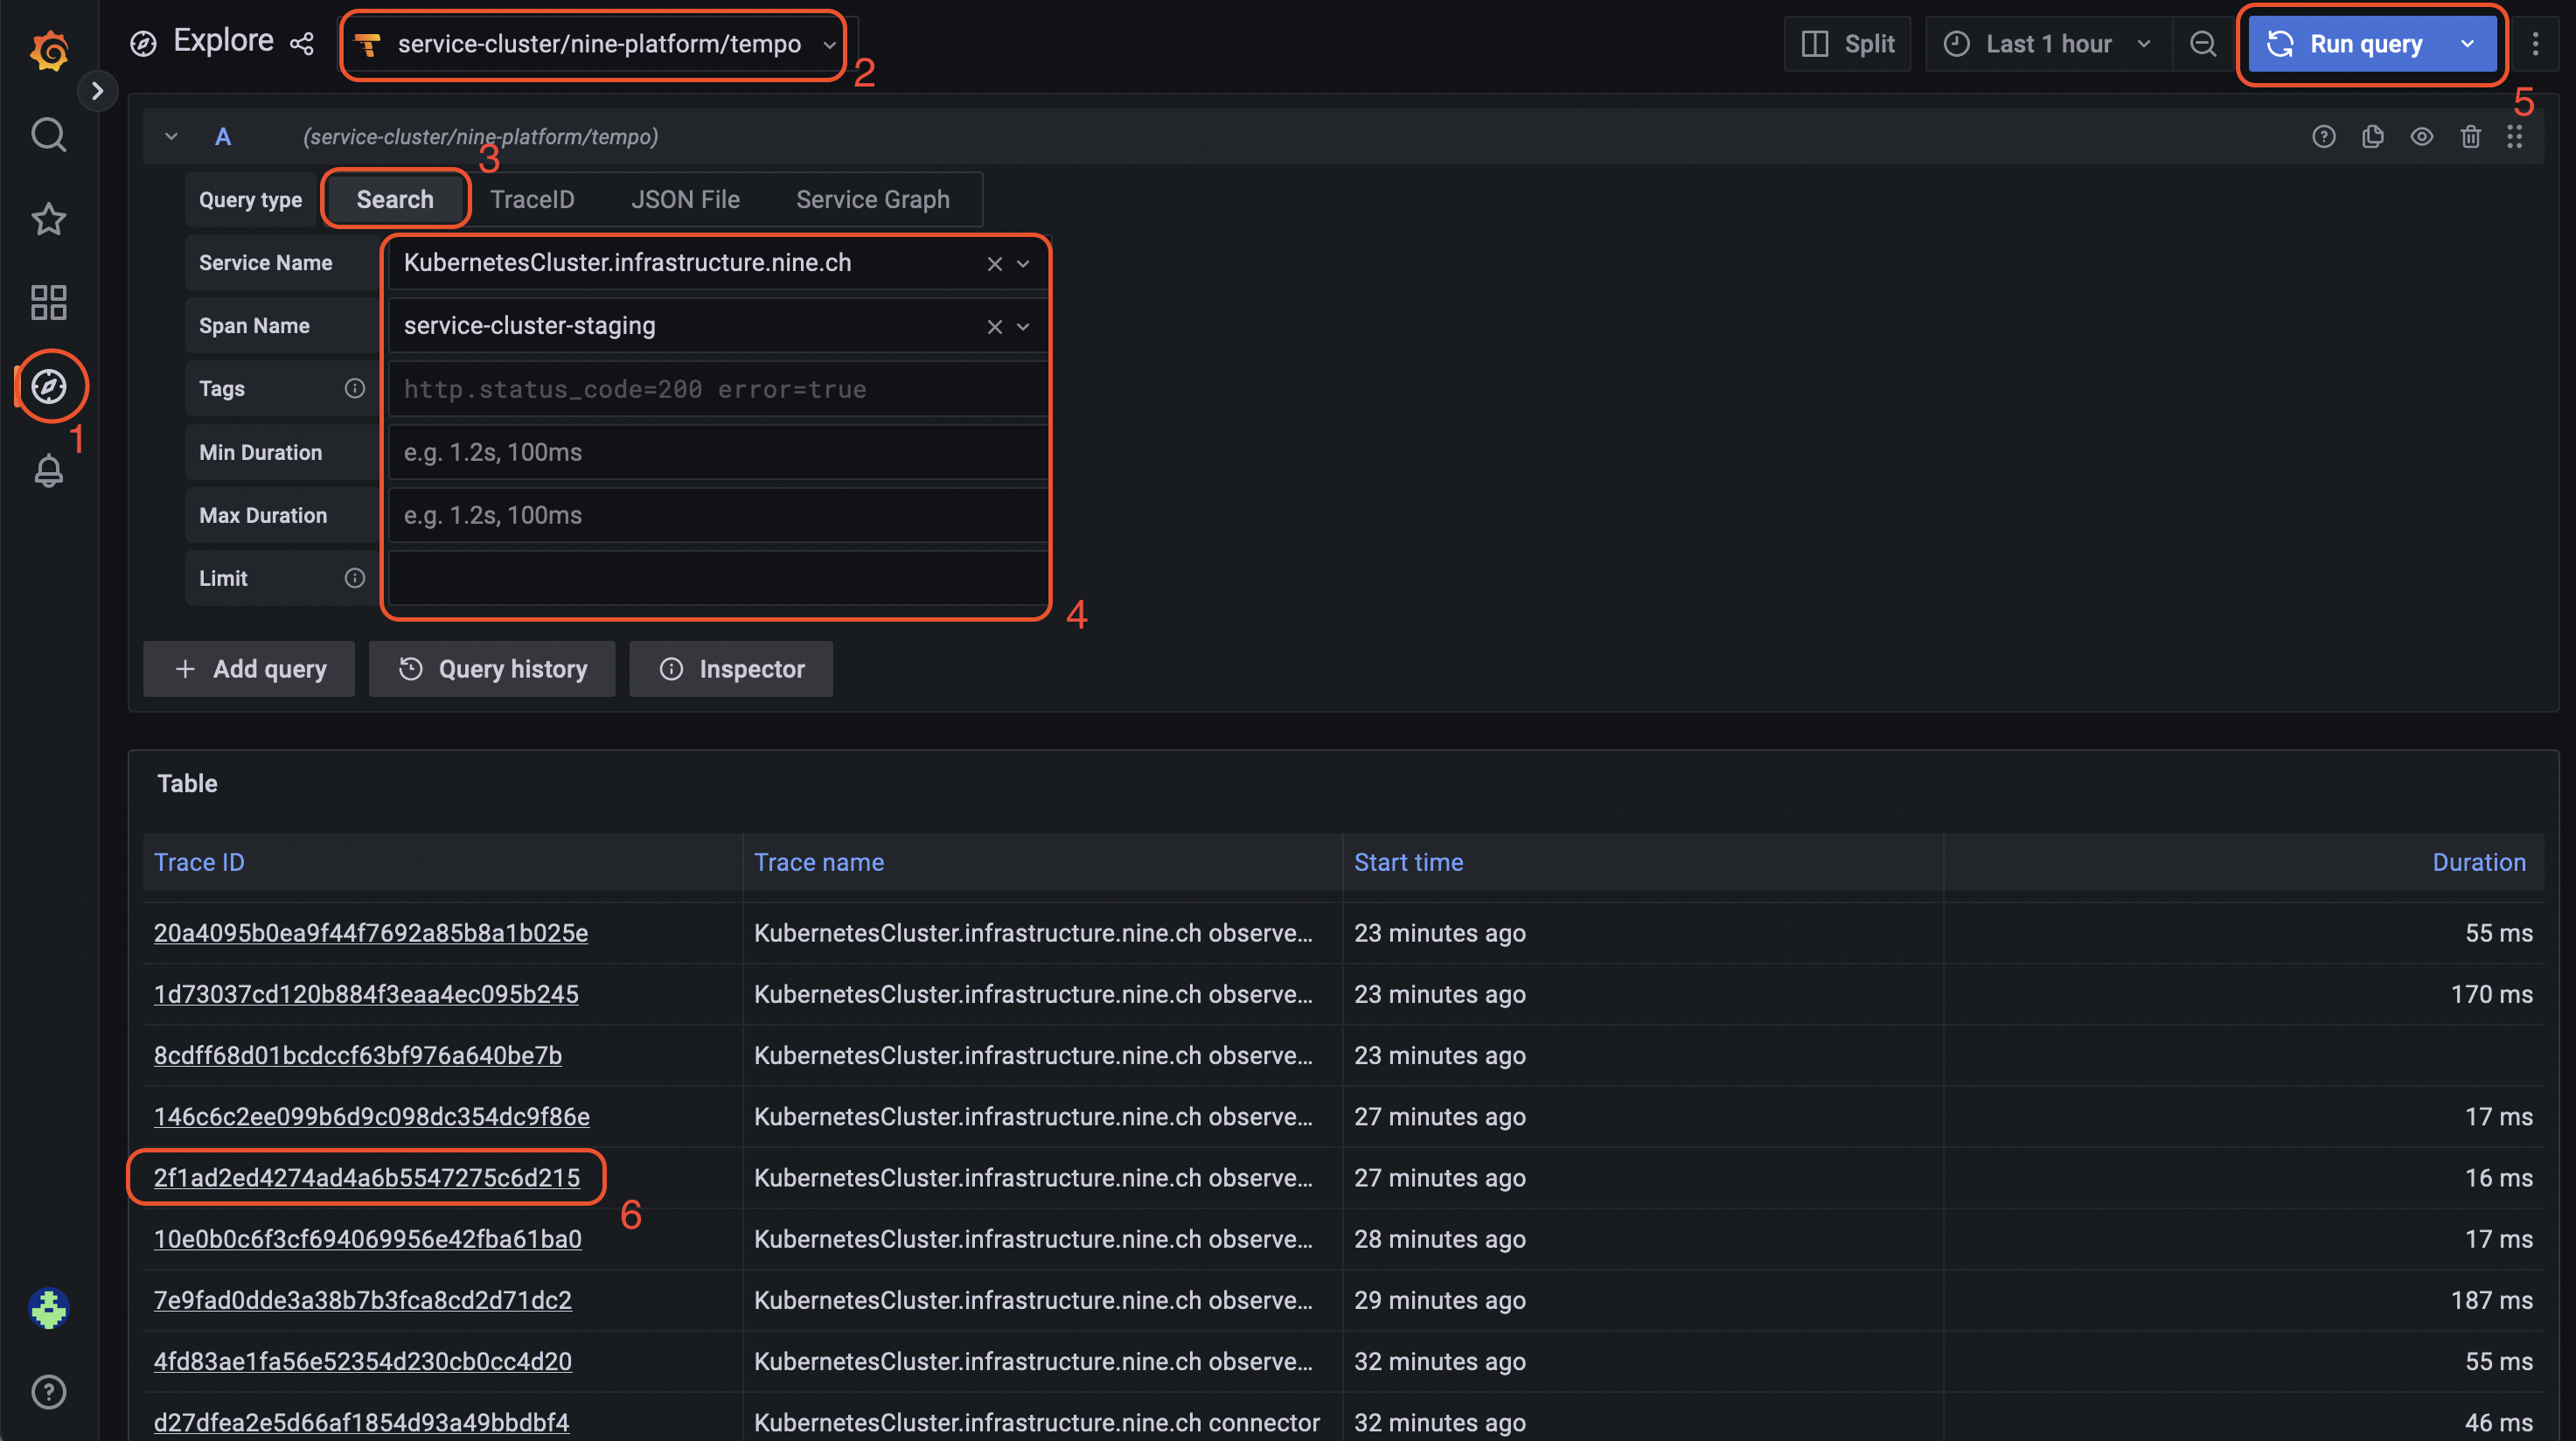Focus the Max Duration field
This screenshot has width=2576, height=1441.
[x=717, y=515]
